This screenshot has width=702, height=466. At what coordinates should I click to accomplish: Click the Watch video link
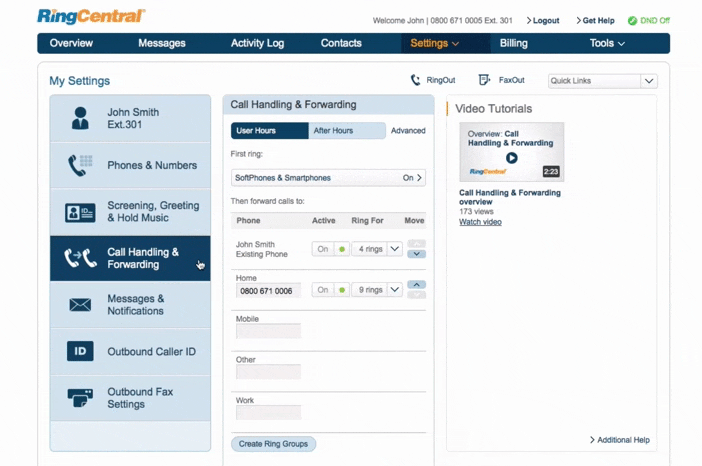pos(480,222)
